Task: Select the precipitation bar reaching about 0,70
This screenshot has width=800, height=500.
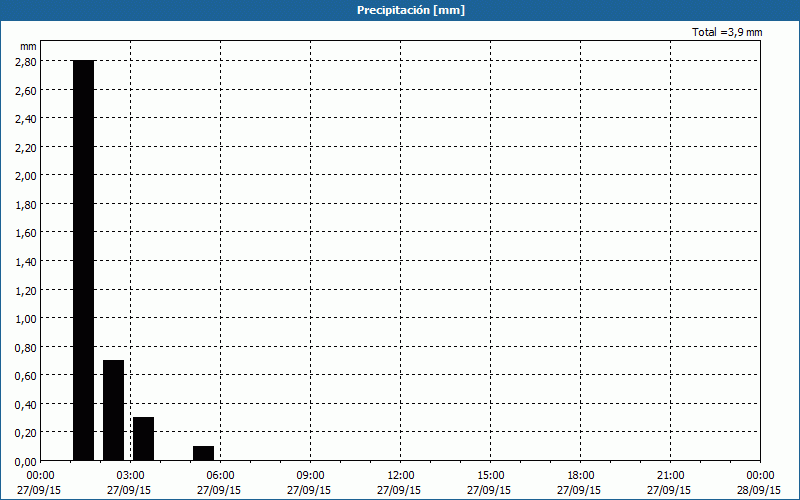Action: pos(113,410)
